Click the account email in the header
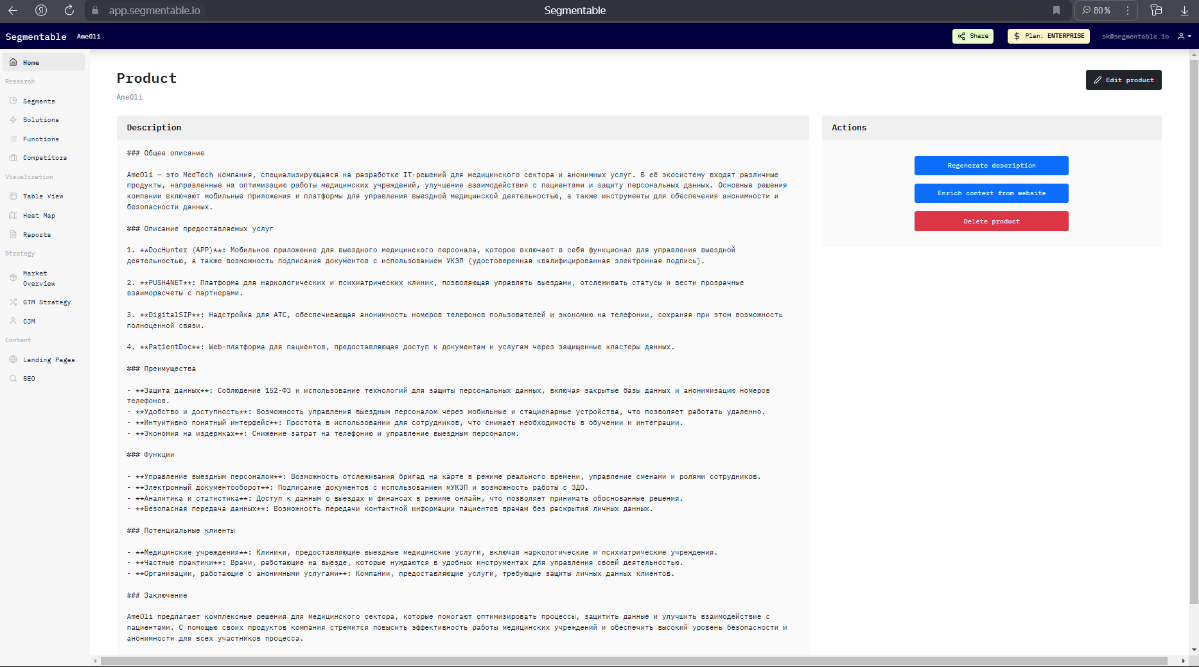The height and width of the screenshot is (667, 1199). (1135, 36)
